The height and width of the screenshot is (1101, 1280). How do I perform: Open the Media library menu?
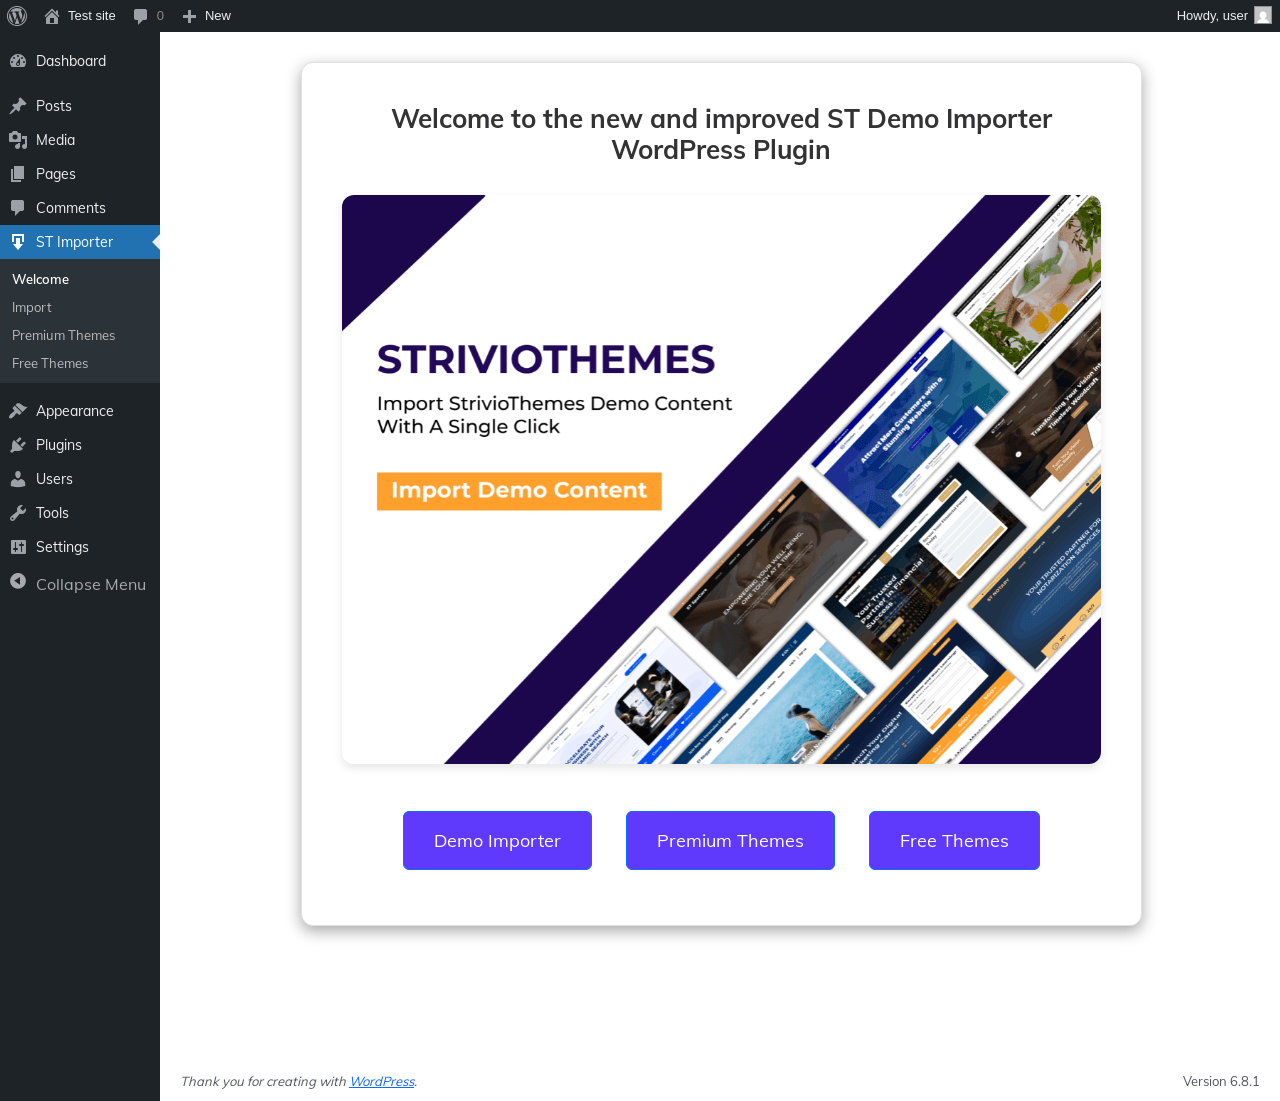[x=80, y=140]
